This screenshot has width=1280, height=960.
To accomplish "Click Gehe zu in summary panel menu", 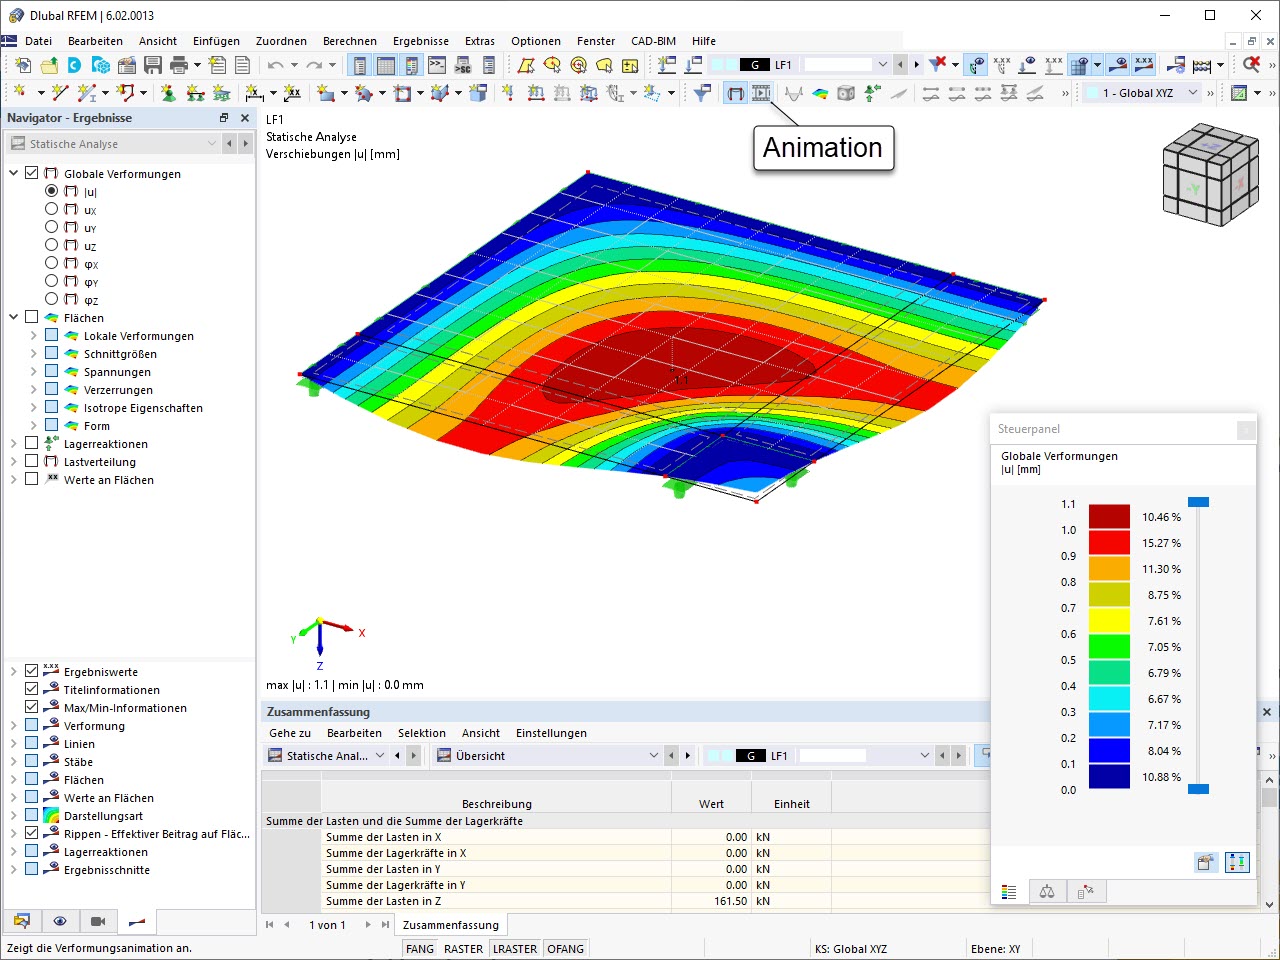I will point(290,733).
